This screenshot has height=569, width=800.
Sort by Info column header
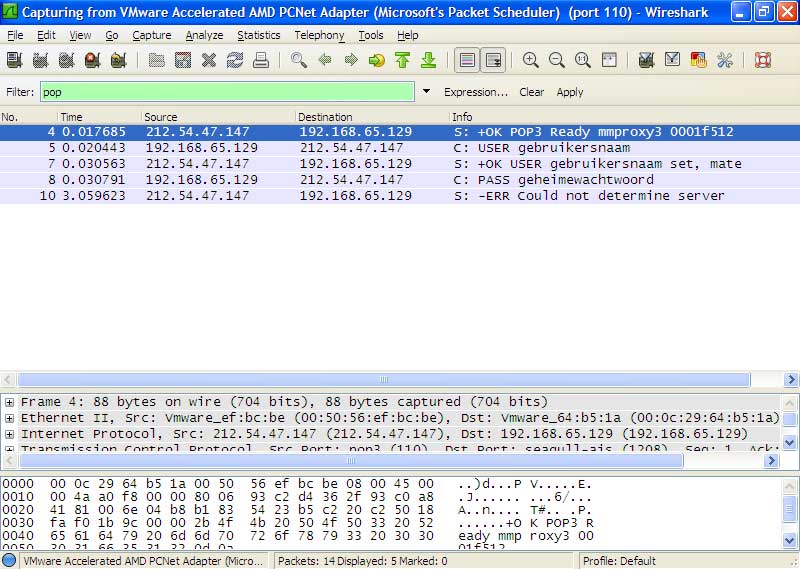[x=624, y=117]
